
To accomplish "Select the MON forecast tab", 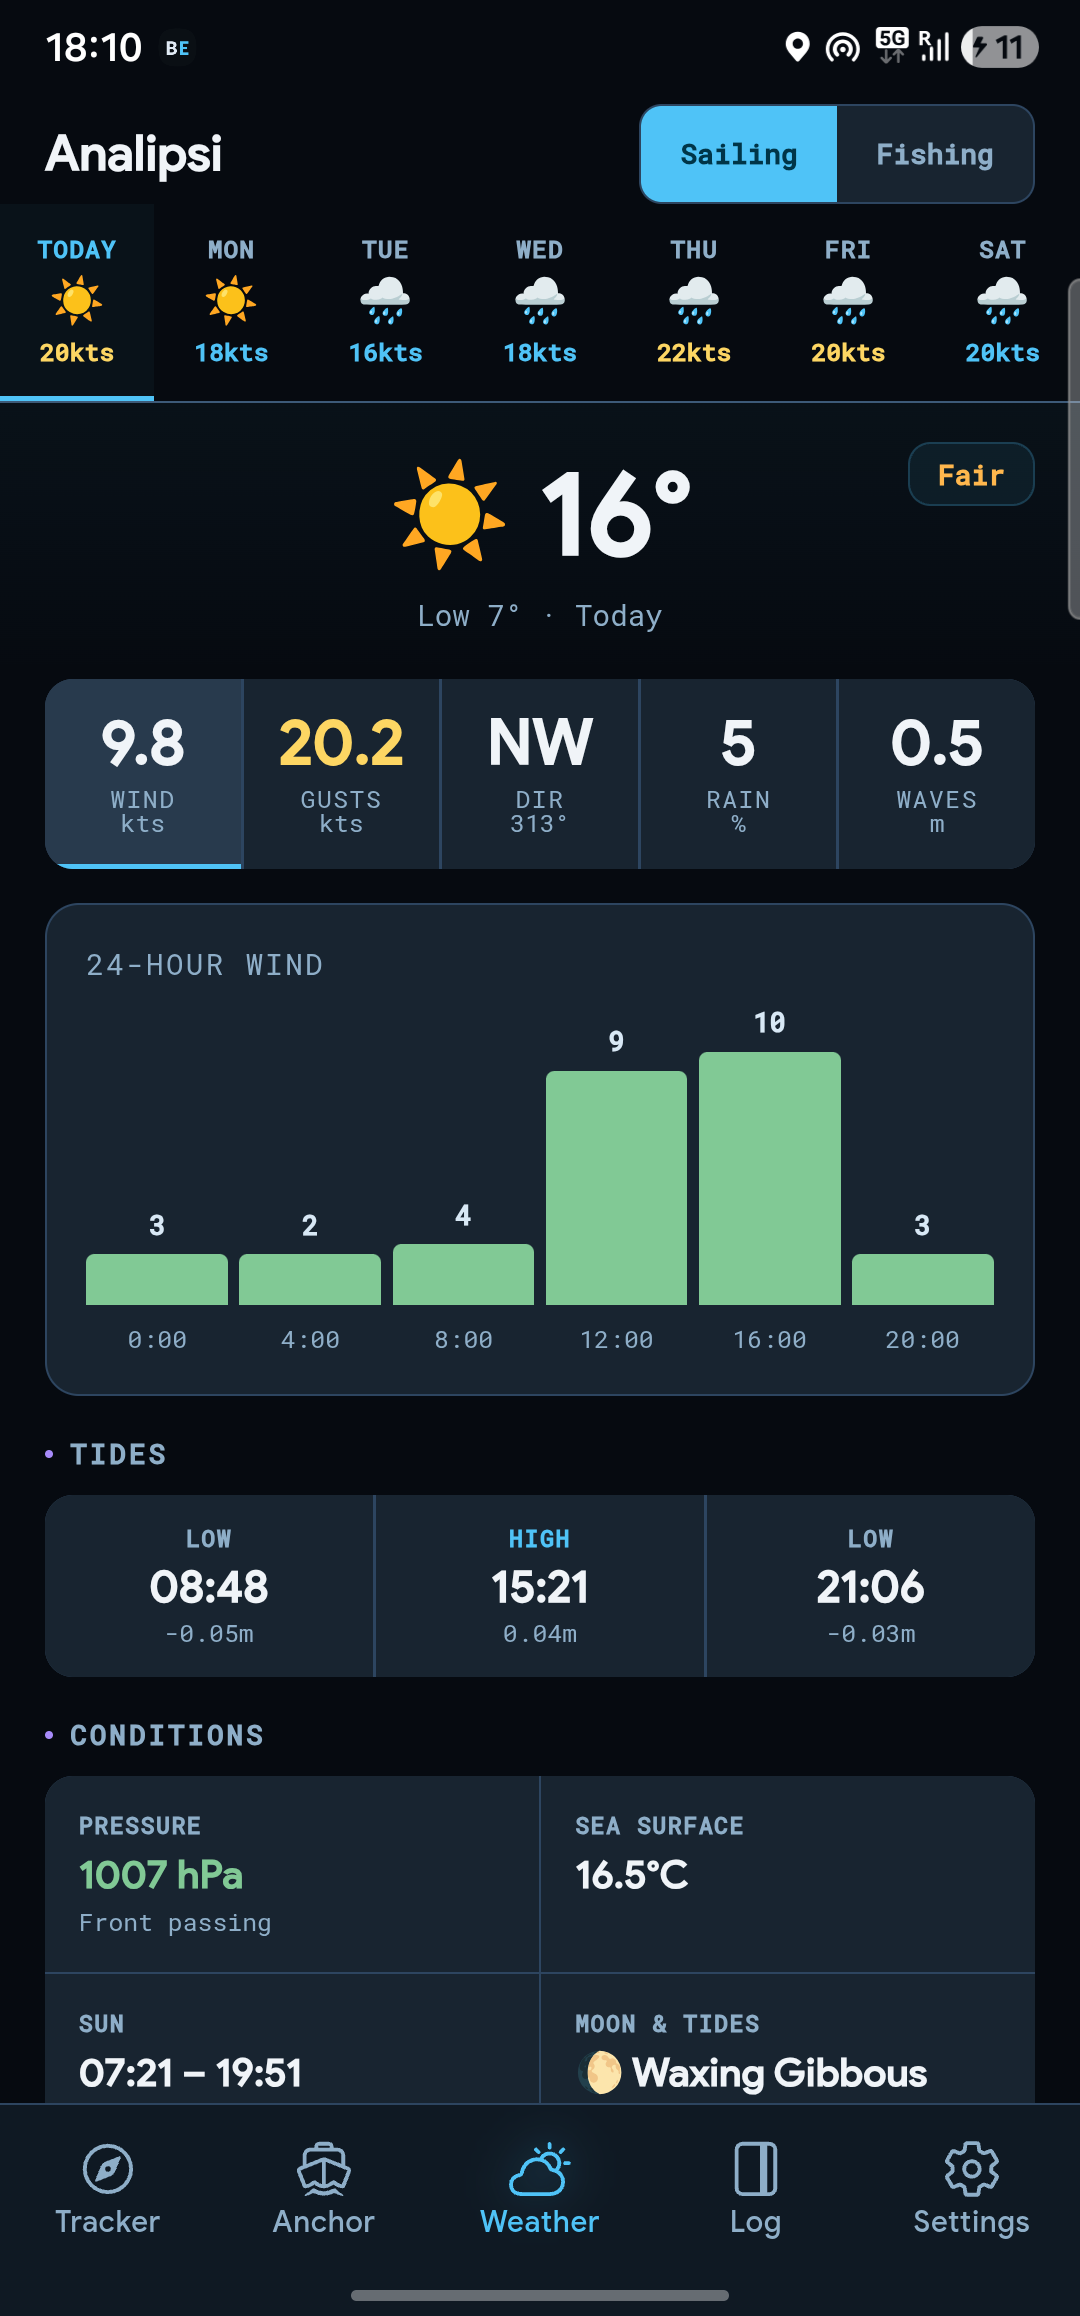I will tap(231, 302).
